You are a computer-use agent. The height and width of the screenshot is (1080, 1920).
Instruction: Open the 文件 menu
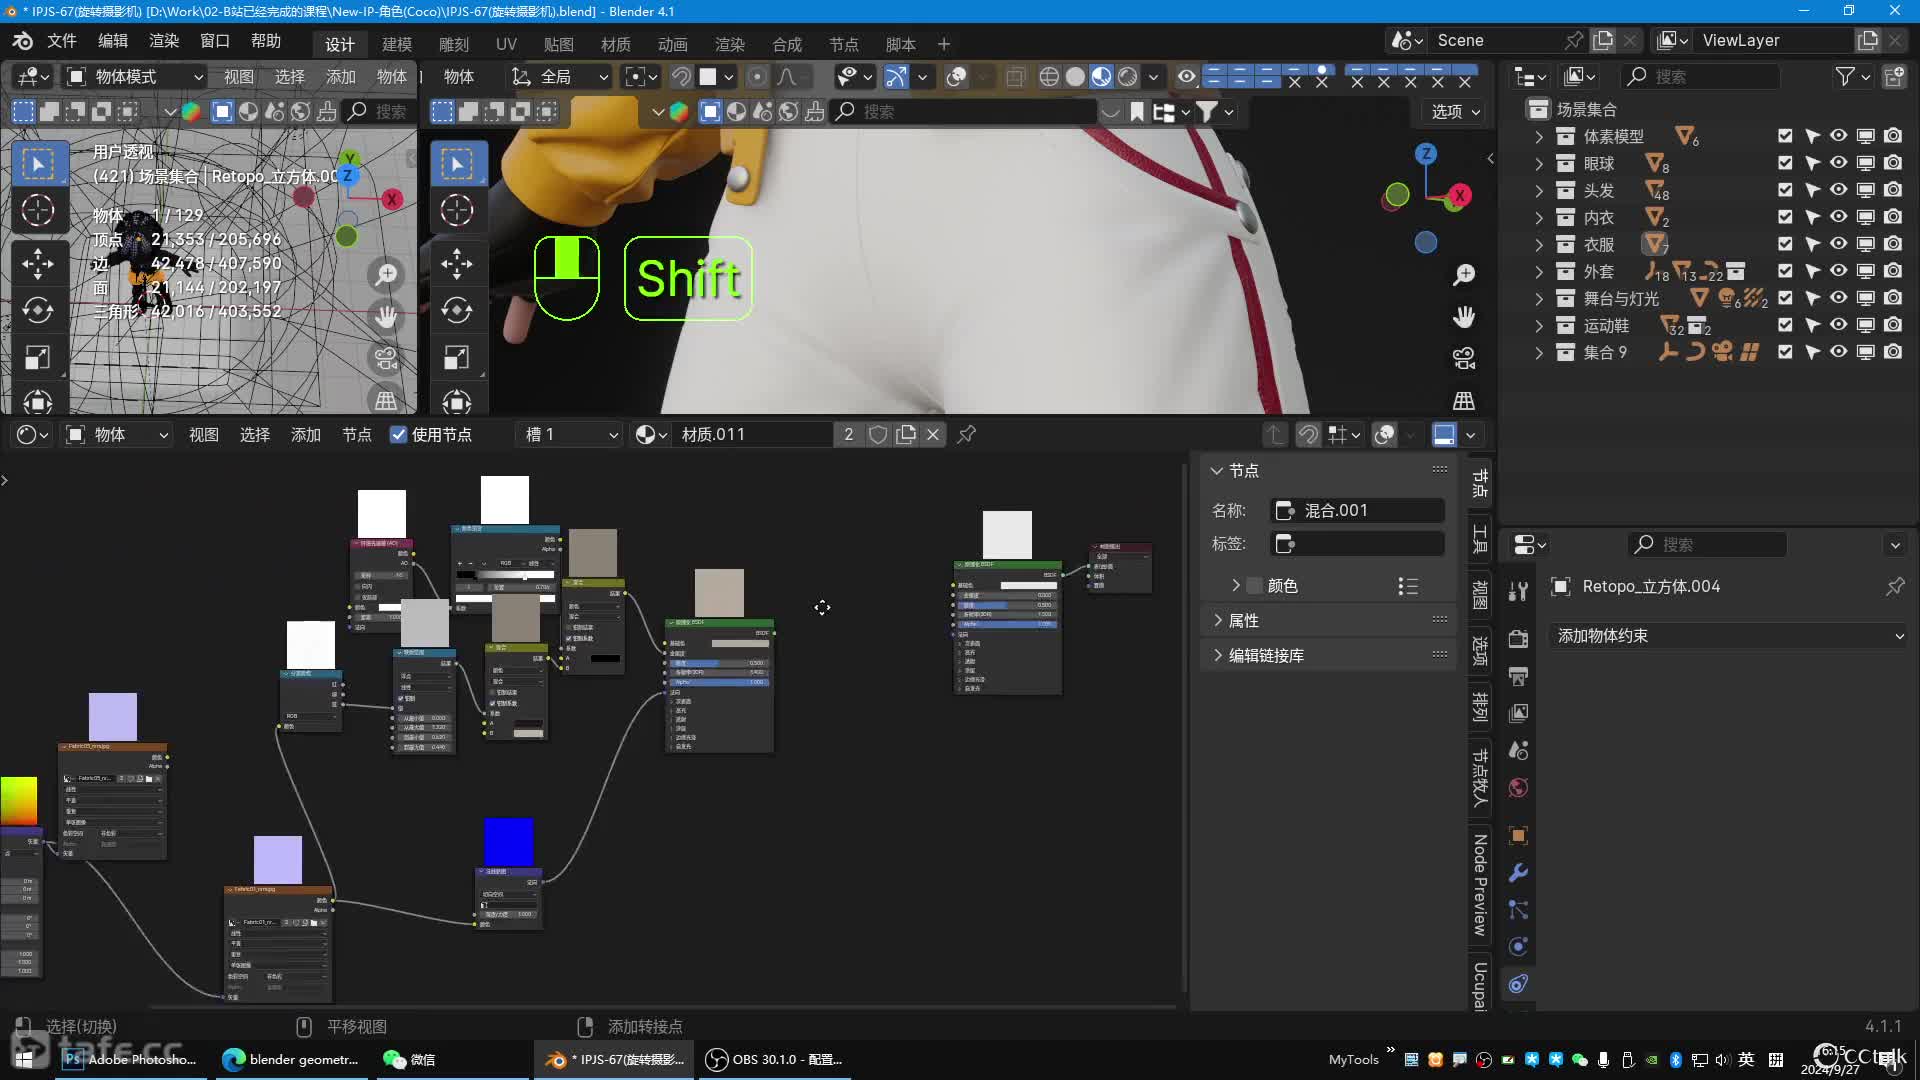pyautogui.click(x=62, y=41)
